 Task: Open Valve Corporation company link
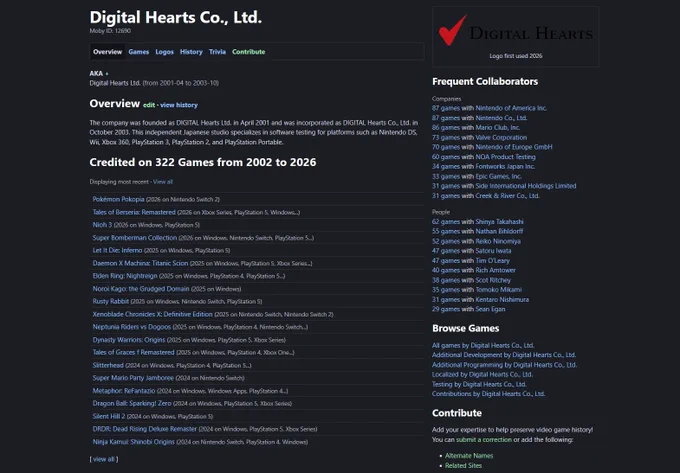coord(501,137)
